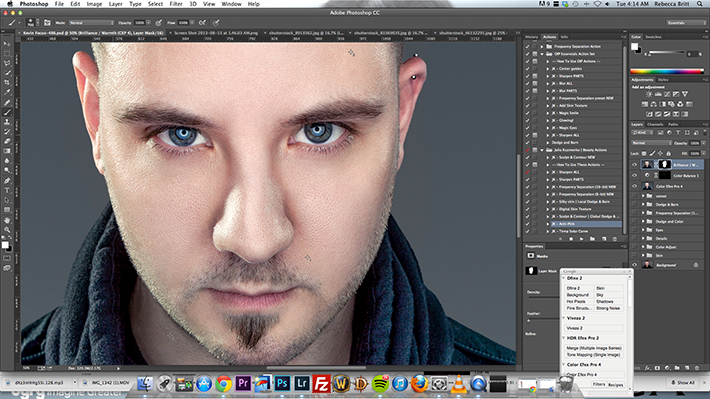Hide the Background layer with its eye icon
The height and width of the screenshot is (399, 710).
pyautogui.click(x=634, y=265)
